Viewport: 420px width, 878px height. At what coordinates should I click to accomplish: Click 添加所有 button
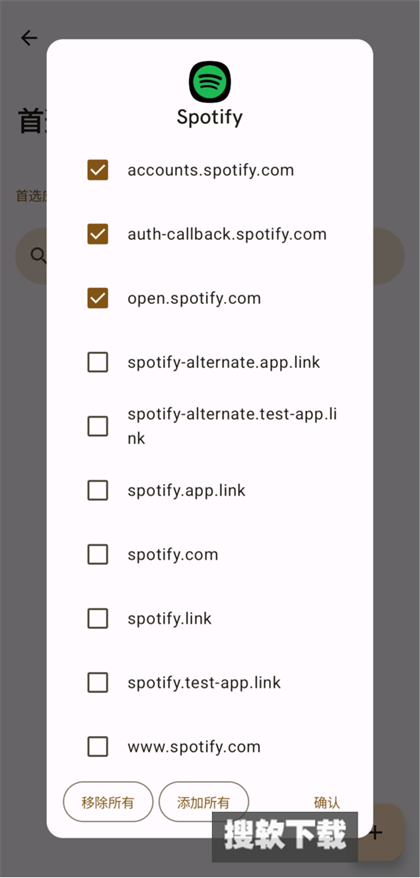click(x=203, y=802)
